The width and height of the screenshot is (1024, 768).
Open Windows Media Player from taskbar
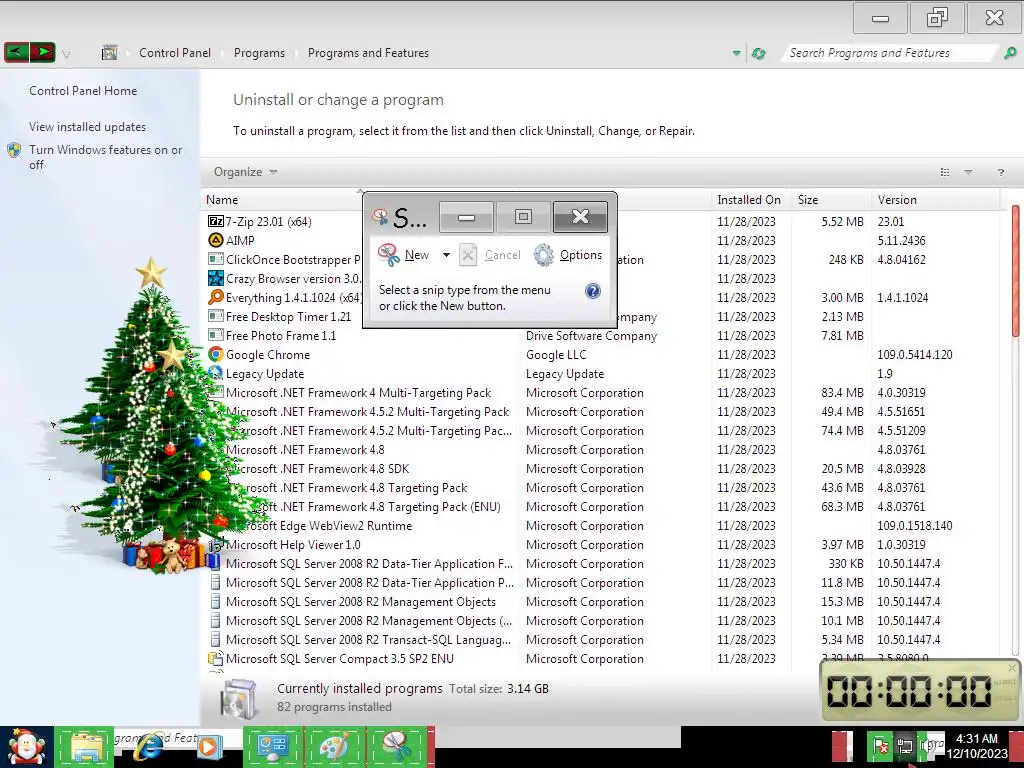click(208, 747)
